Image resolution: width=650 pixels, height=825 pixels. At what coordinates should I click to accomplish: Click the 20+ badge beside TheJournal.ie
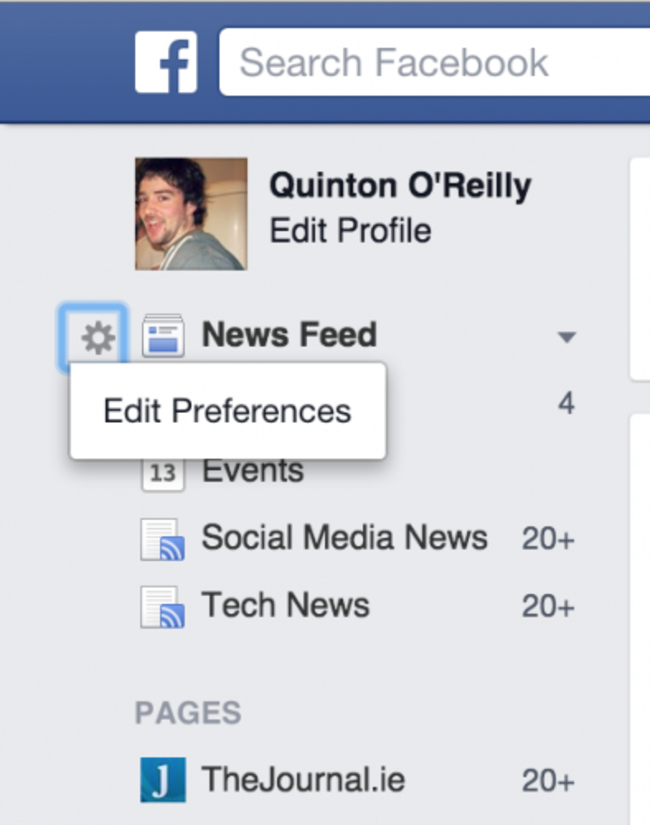(x=547, y=779)
